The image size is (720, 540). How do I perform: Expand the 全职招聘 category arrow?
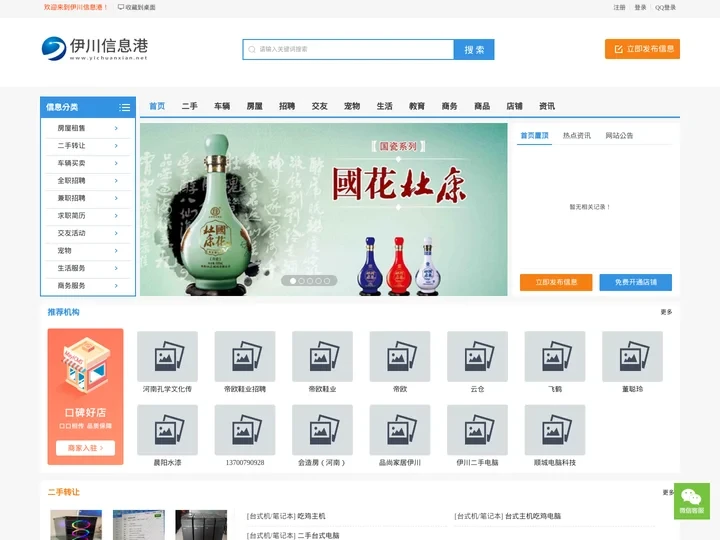pyautogui.click(x=116, y=181)
